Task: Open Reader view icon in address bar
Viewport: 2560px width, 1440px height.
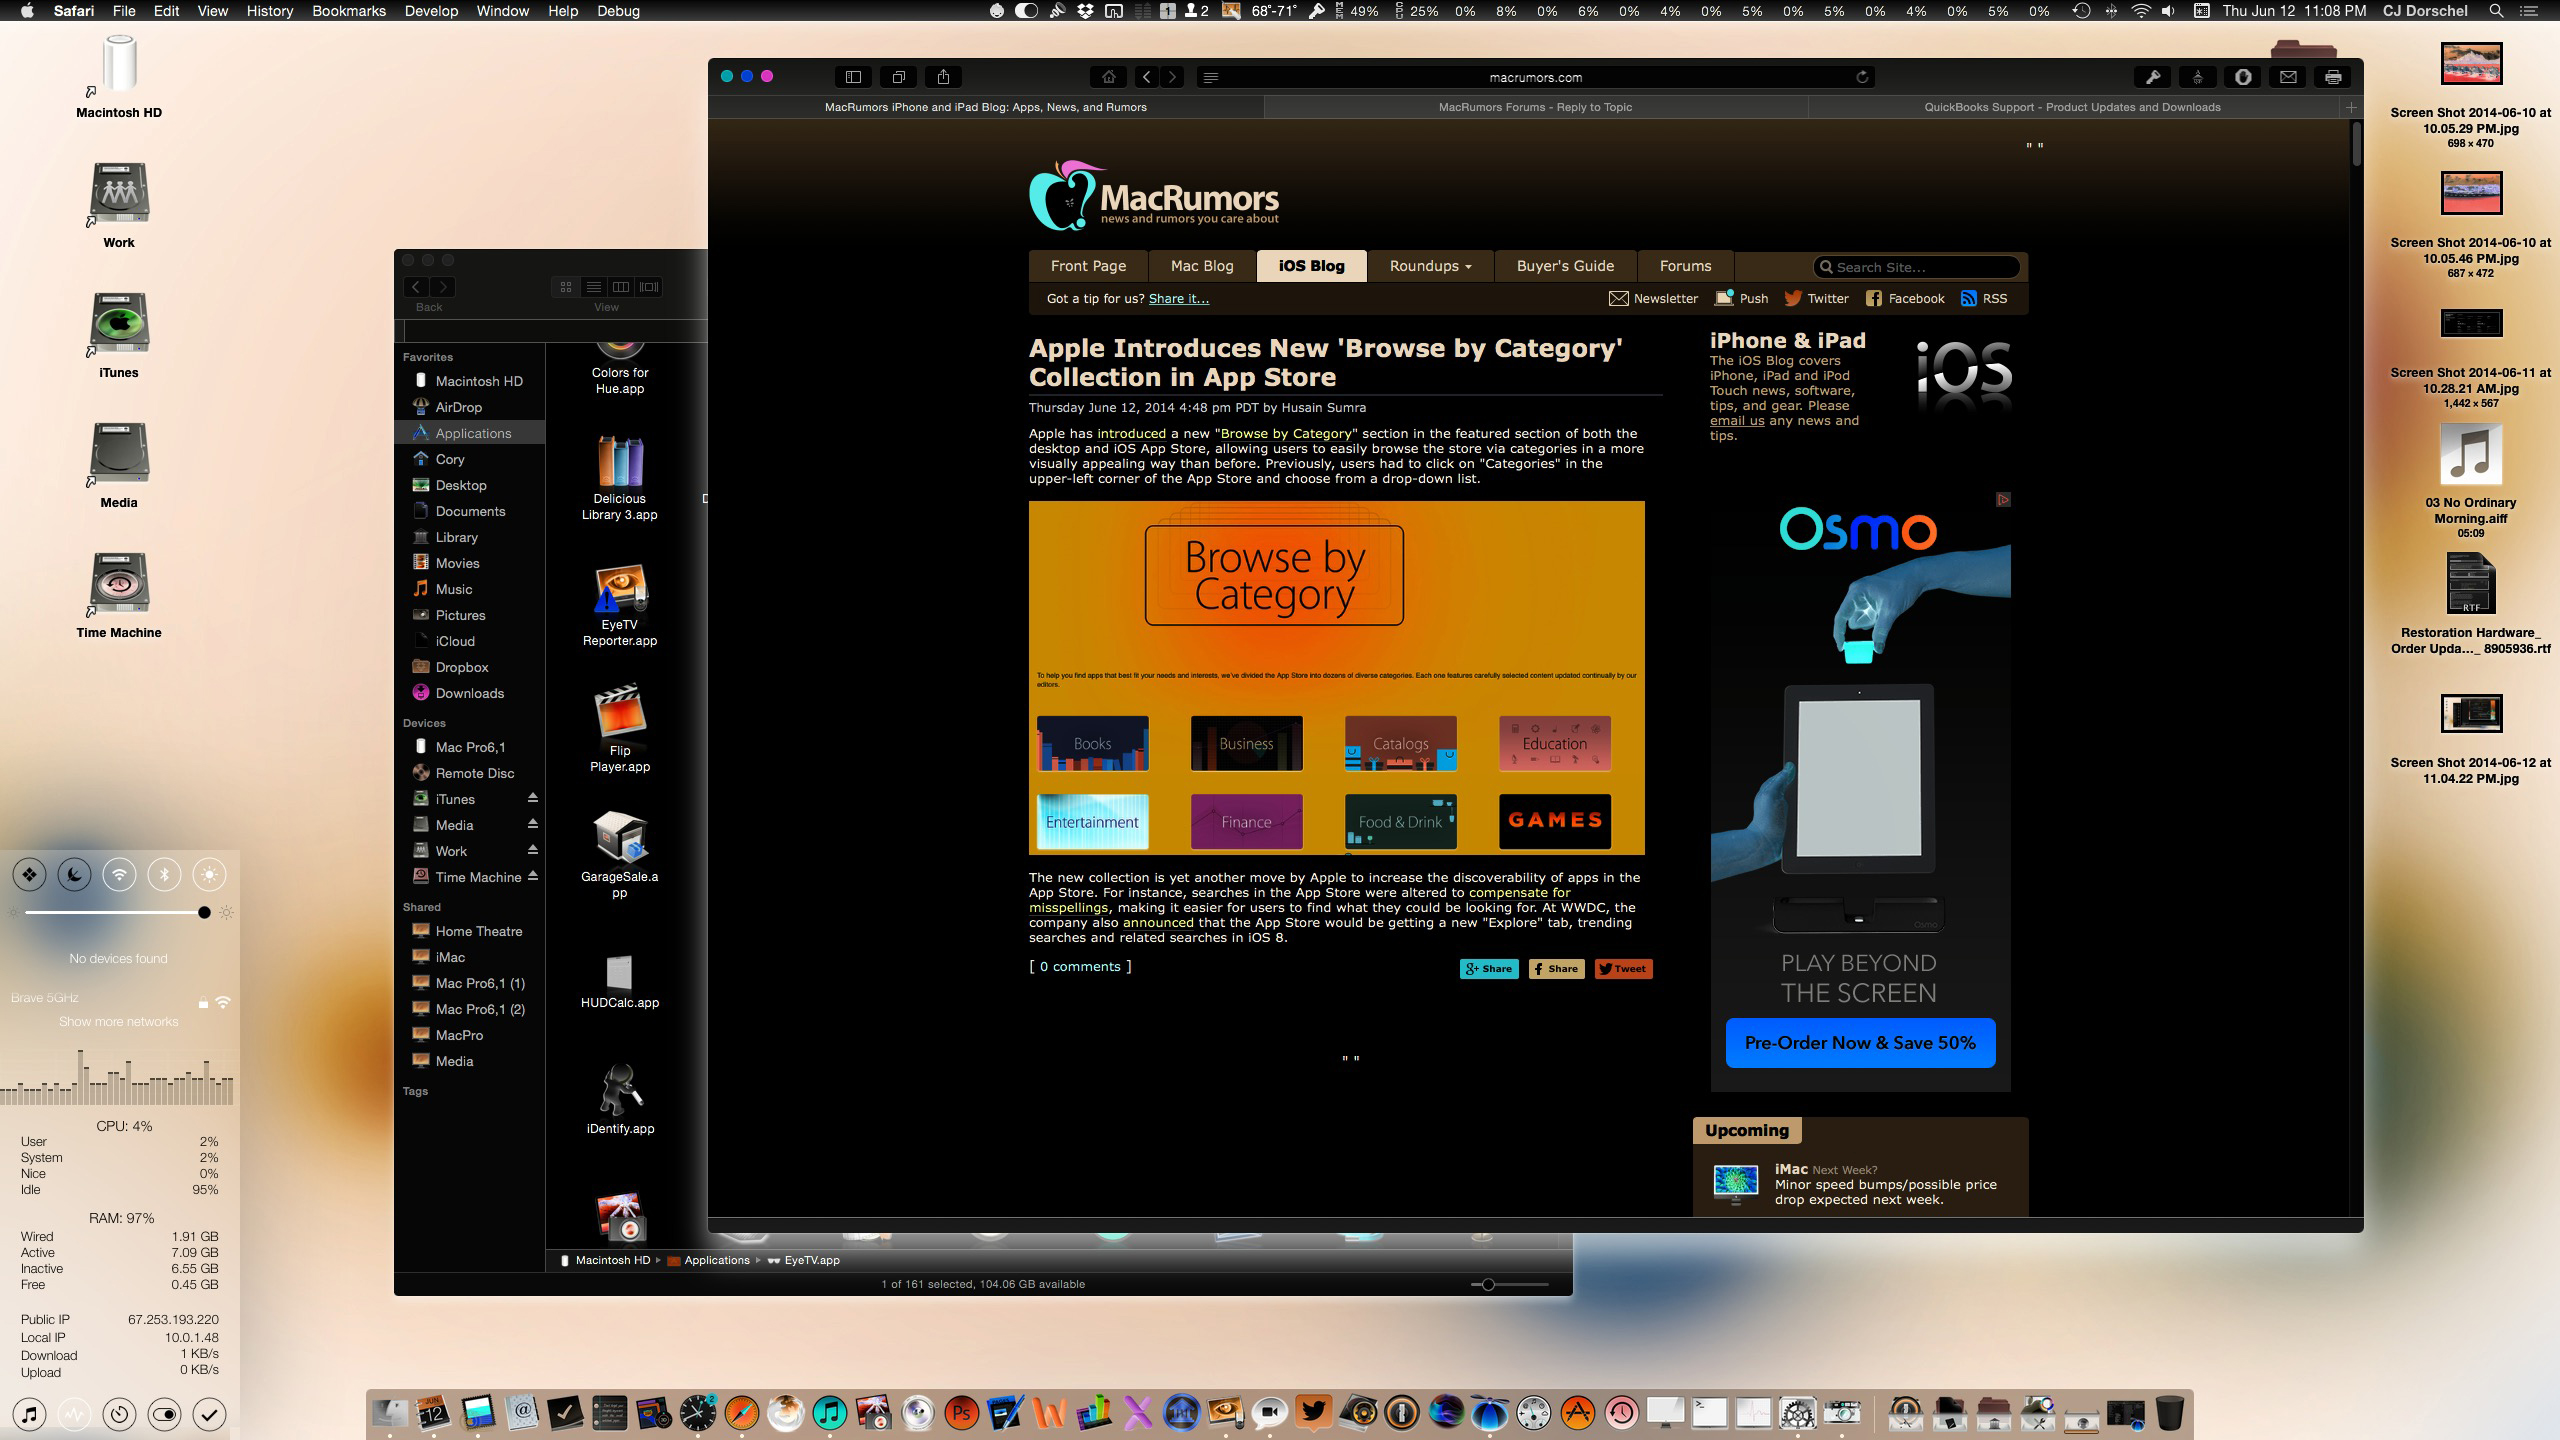Action: pos(1210,77)
